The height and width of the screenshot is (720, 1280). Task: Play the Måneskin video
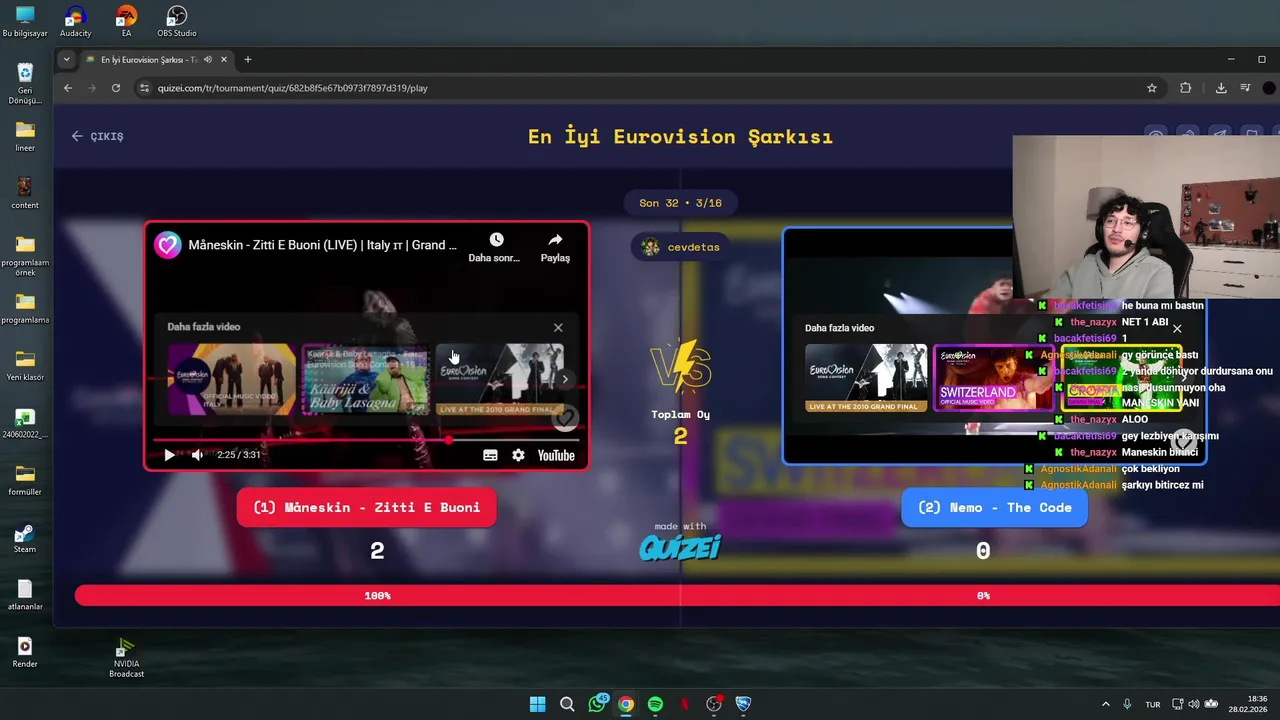pos(169,455)
